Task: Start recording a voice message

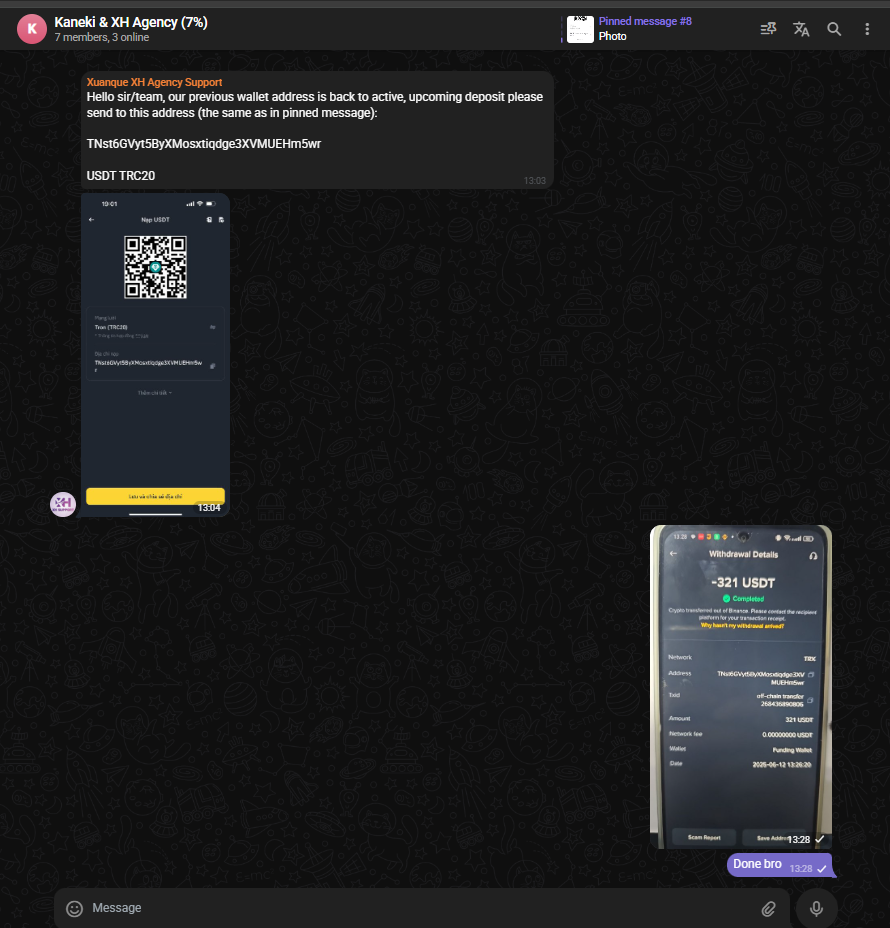Action: click(816, 908)
